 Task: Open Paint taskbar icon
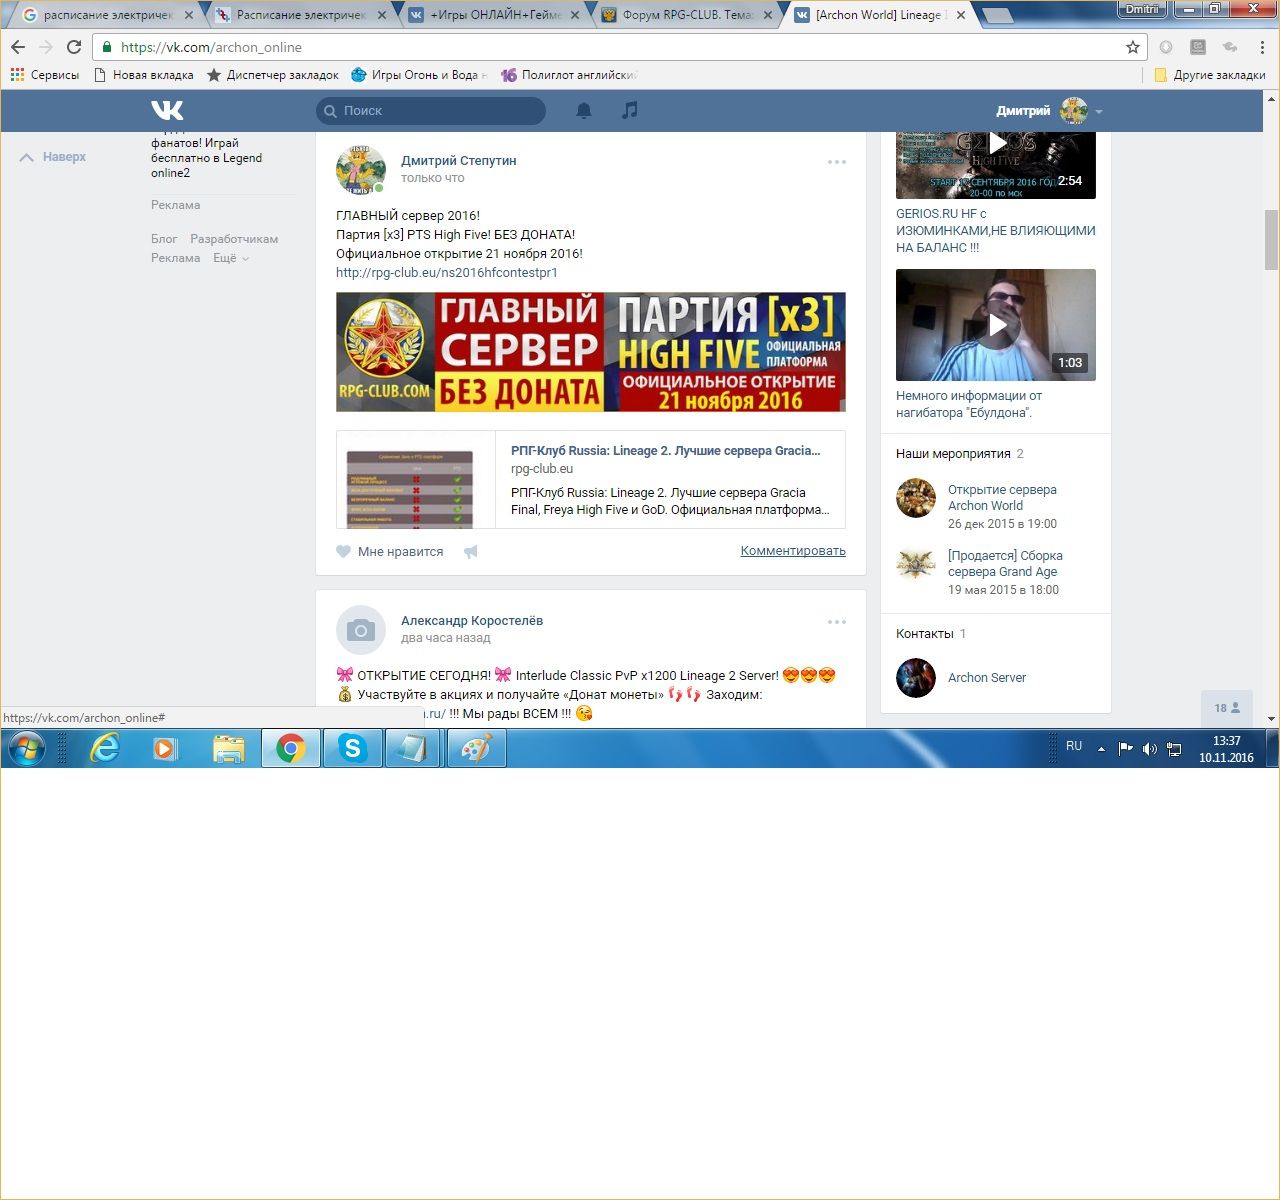click(x=476, y=748)
